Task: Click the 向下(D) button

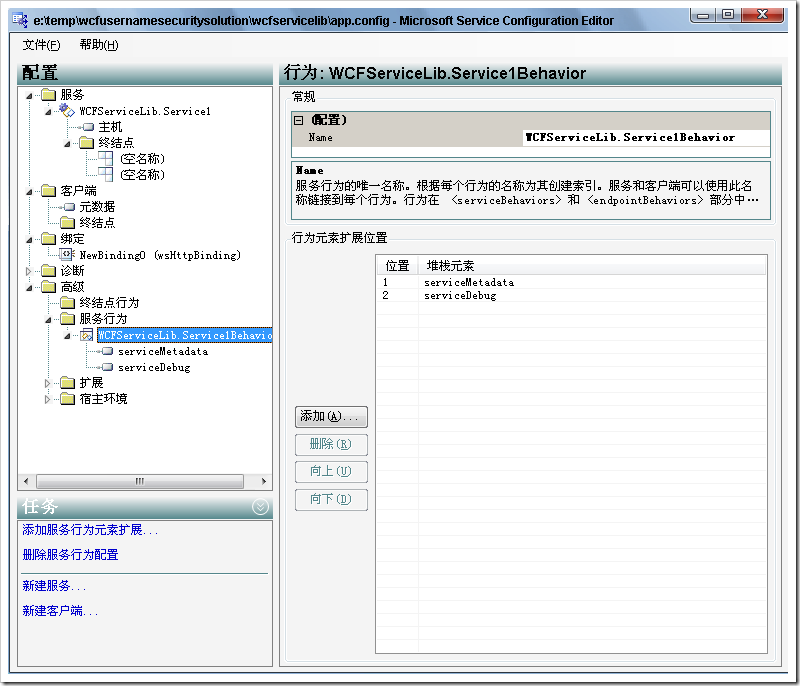Action: (x=331, y=499)
